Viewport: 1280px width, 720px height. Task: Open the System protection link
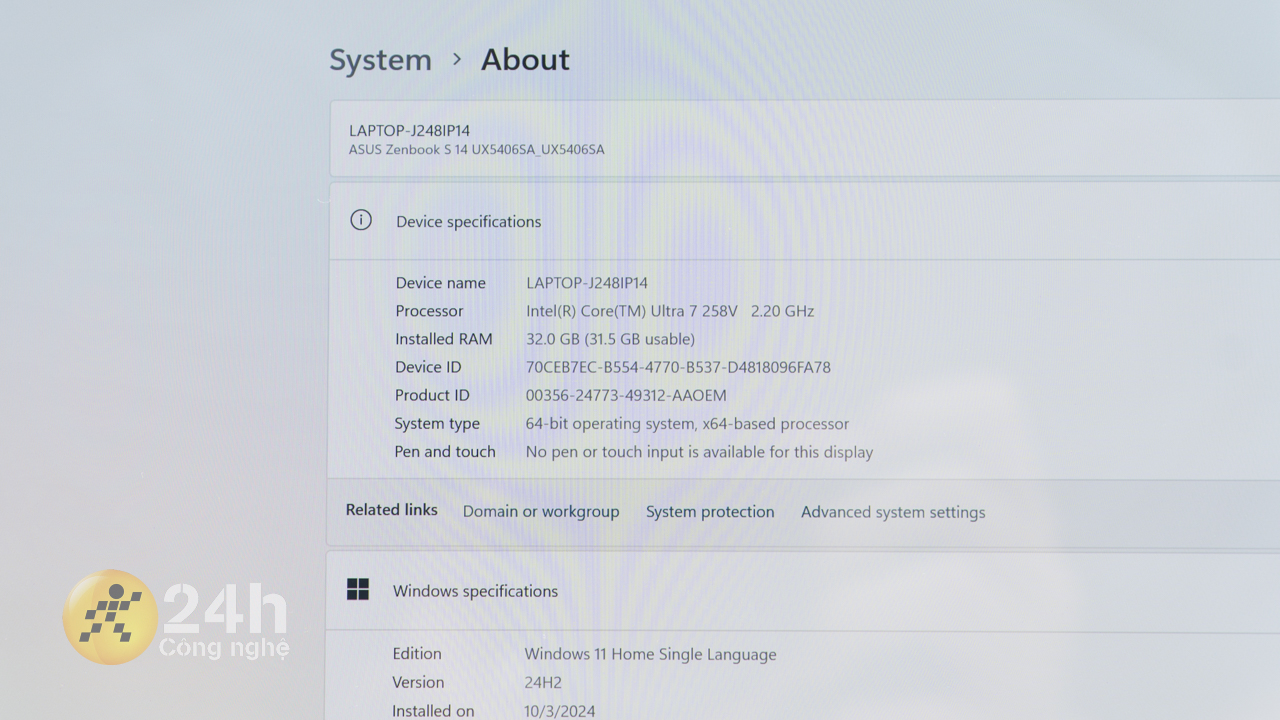710,511
